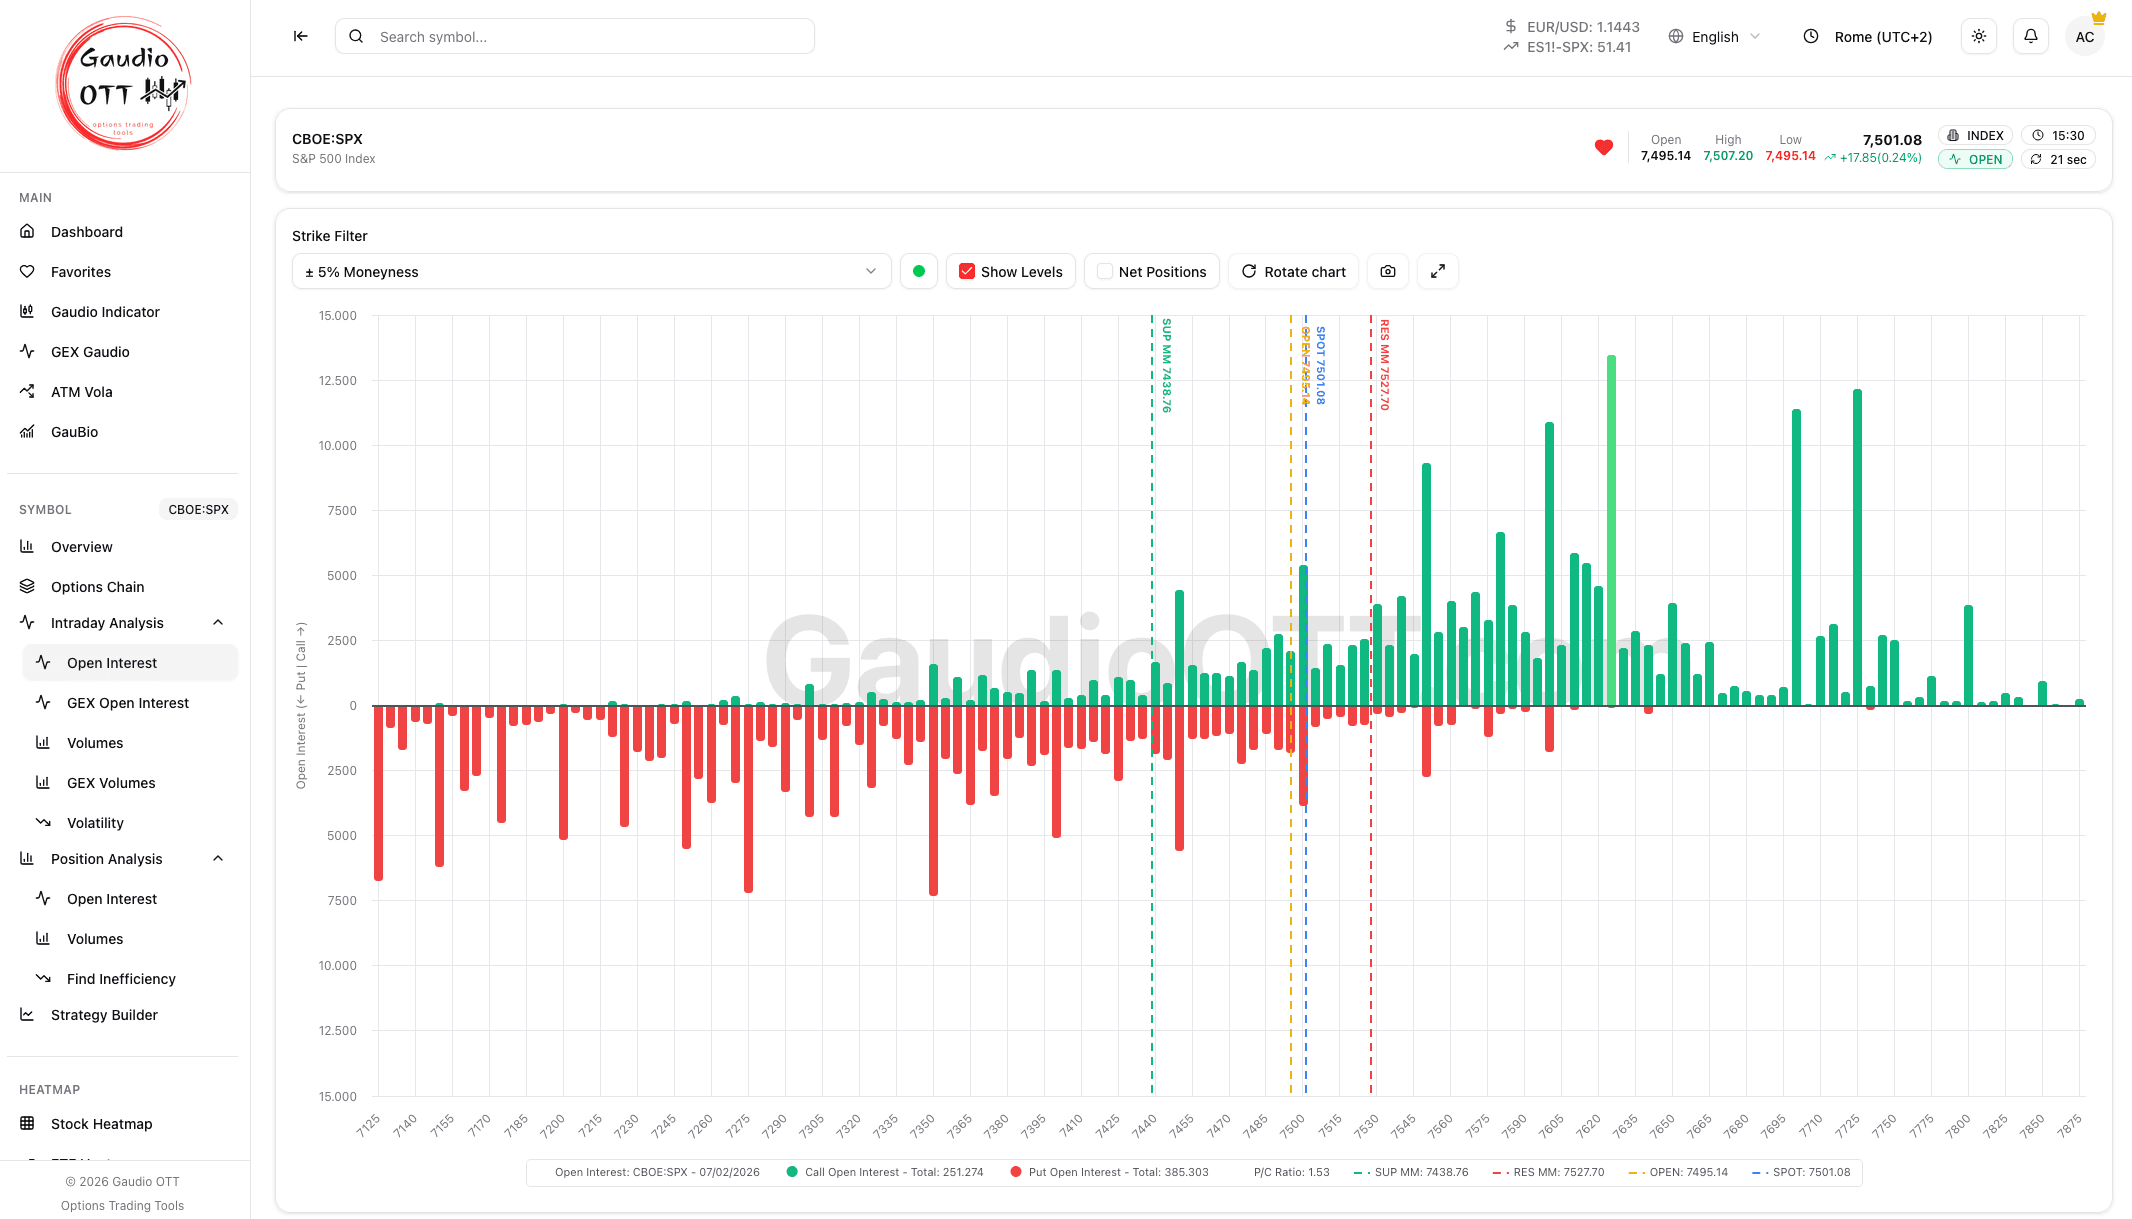Click the Volatility trend-down icon
Viewport: 2132px width, 1219px height.
(x=43, y=822)
